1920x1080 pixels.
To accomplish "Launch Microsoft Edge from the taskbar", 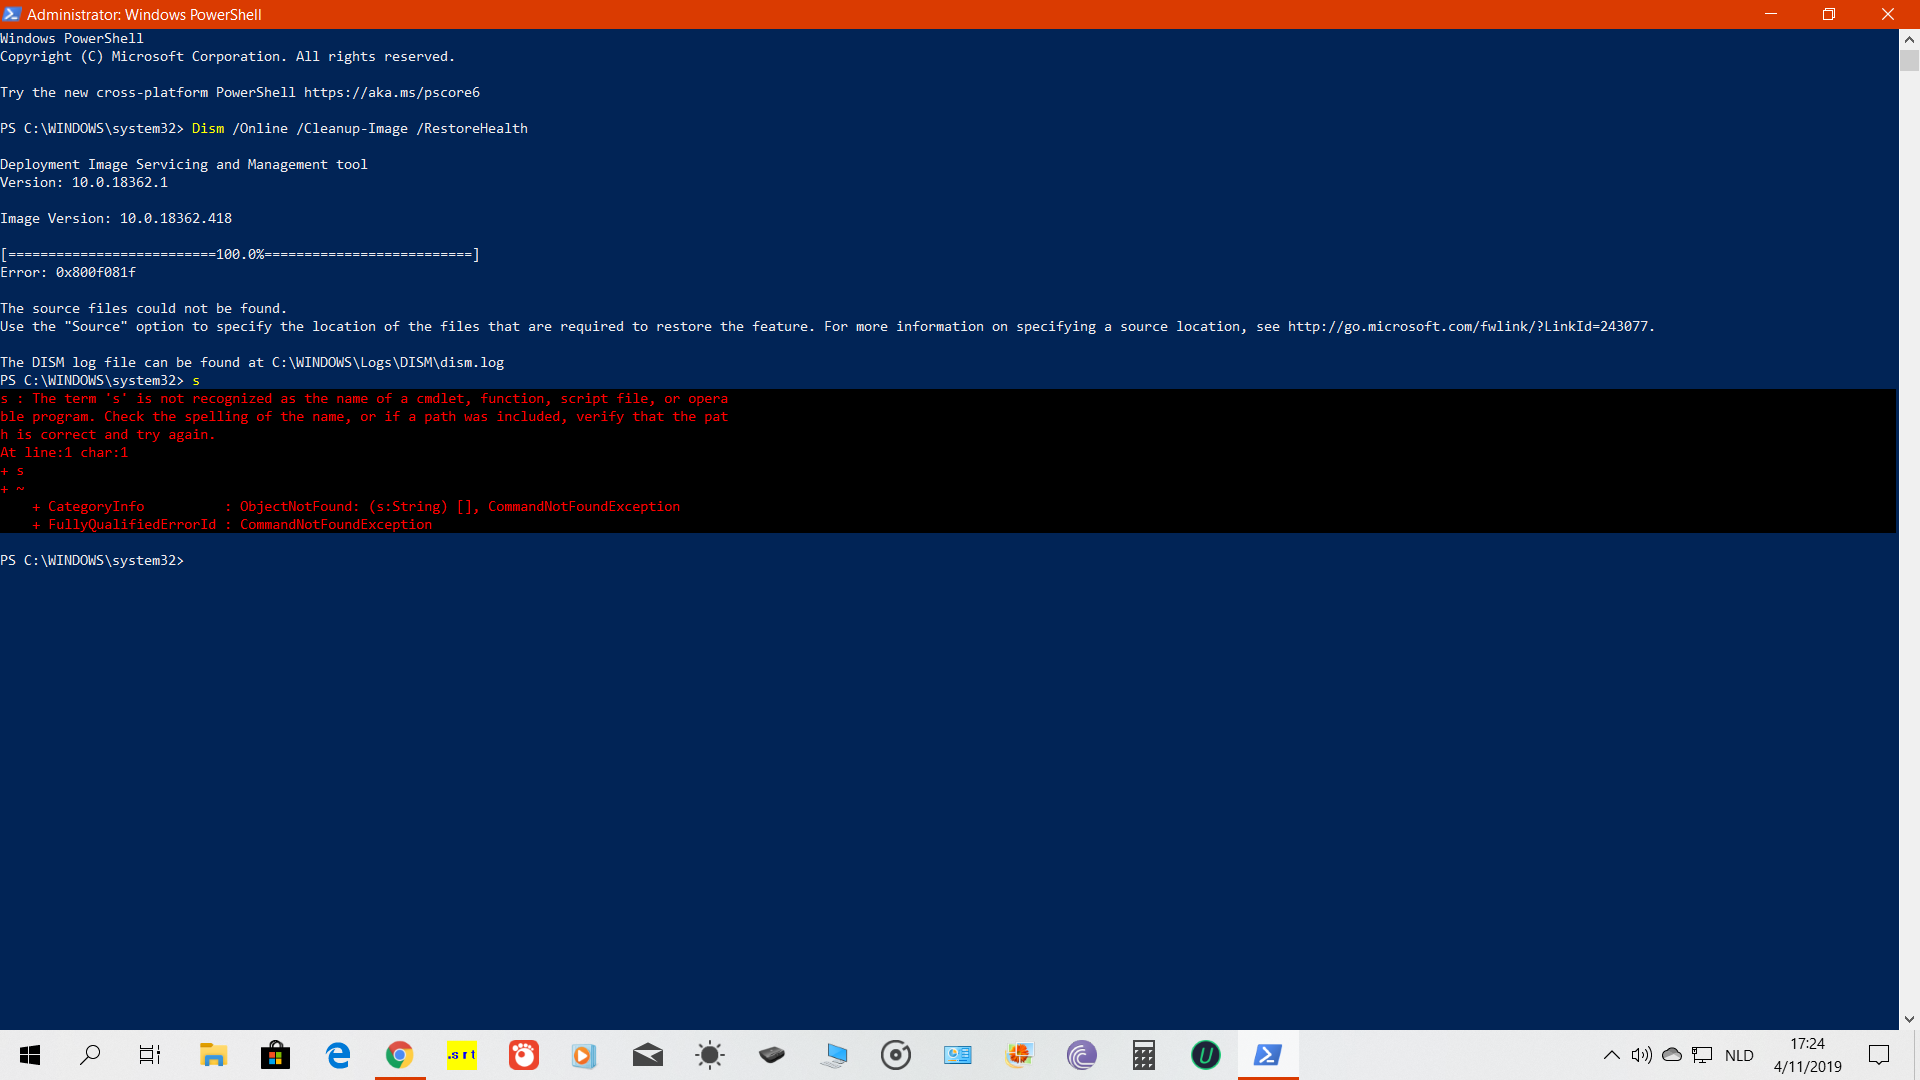I will click(x=338, y=1055).
